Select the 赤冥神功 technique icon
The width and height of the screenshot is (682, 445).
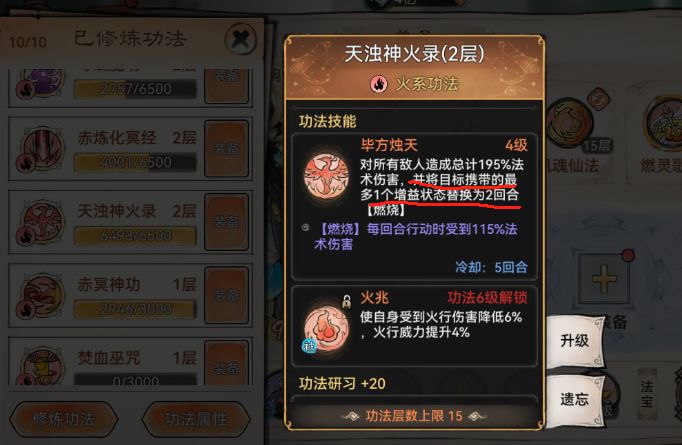tap(42, 295)
